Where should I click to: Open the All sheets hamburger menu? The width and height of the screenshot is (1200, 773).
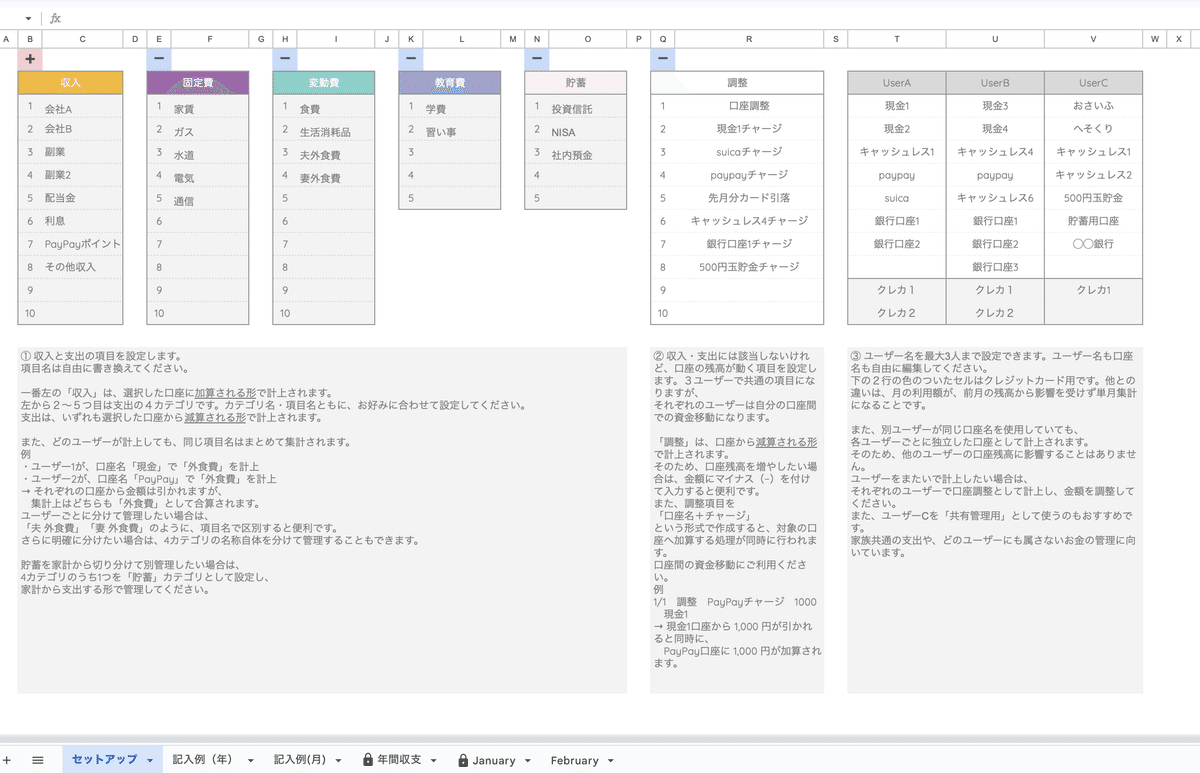(37, 760)
